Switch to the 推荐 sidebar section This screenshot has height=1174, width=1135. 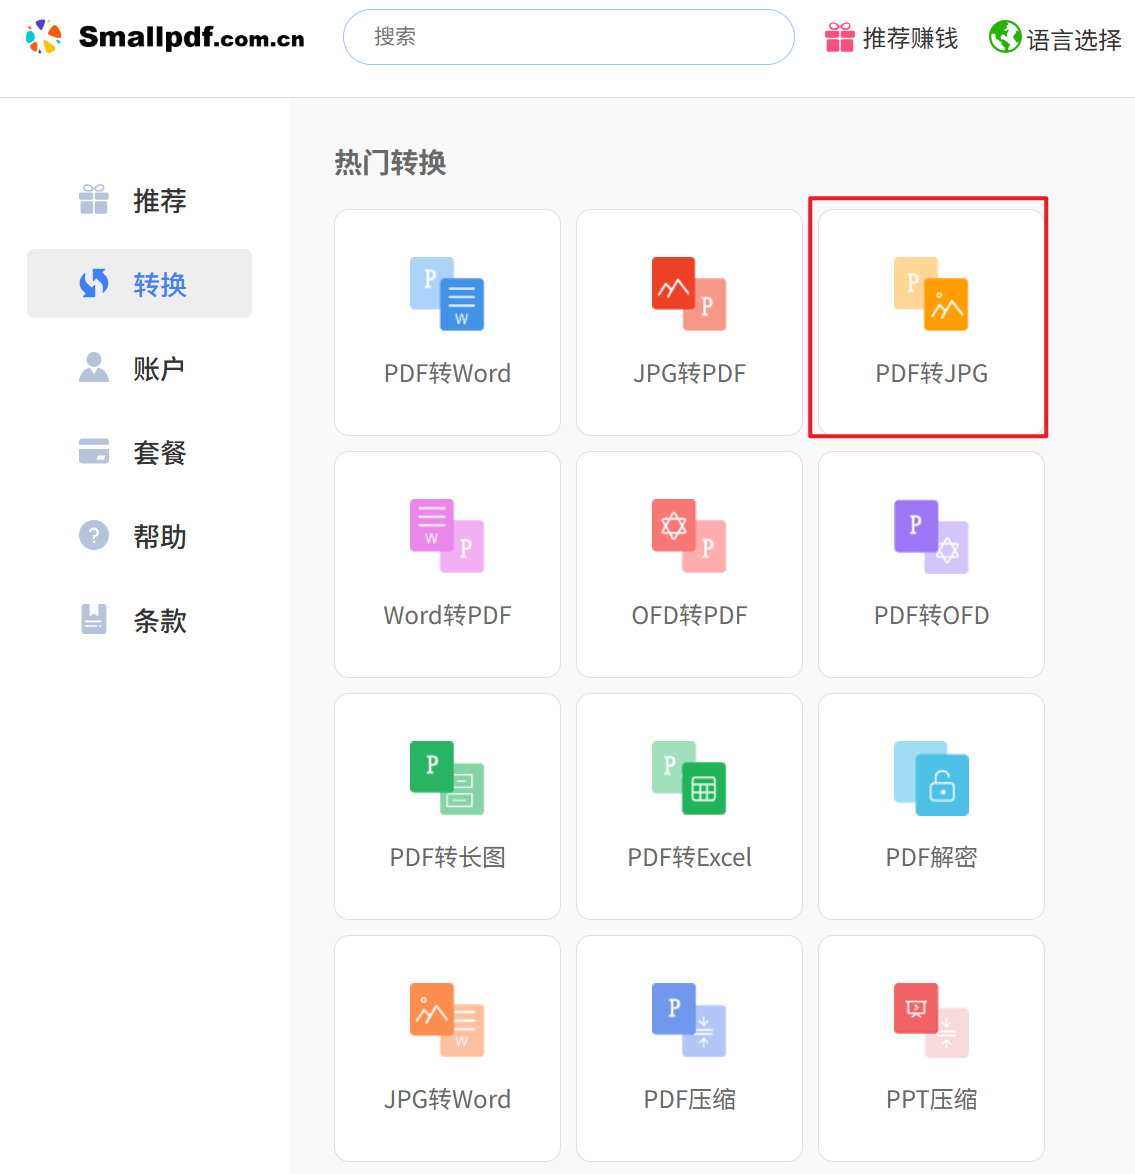(140, 199)
